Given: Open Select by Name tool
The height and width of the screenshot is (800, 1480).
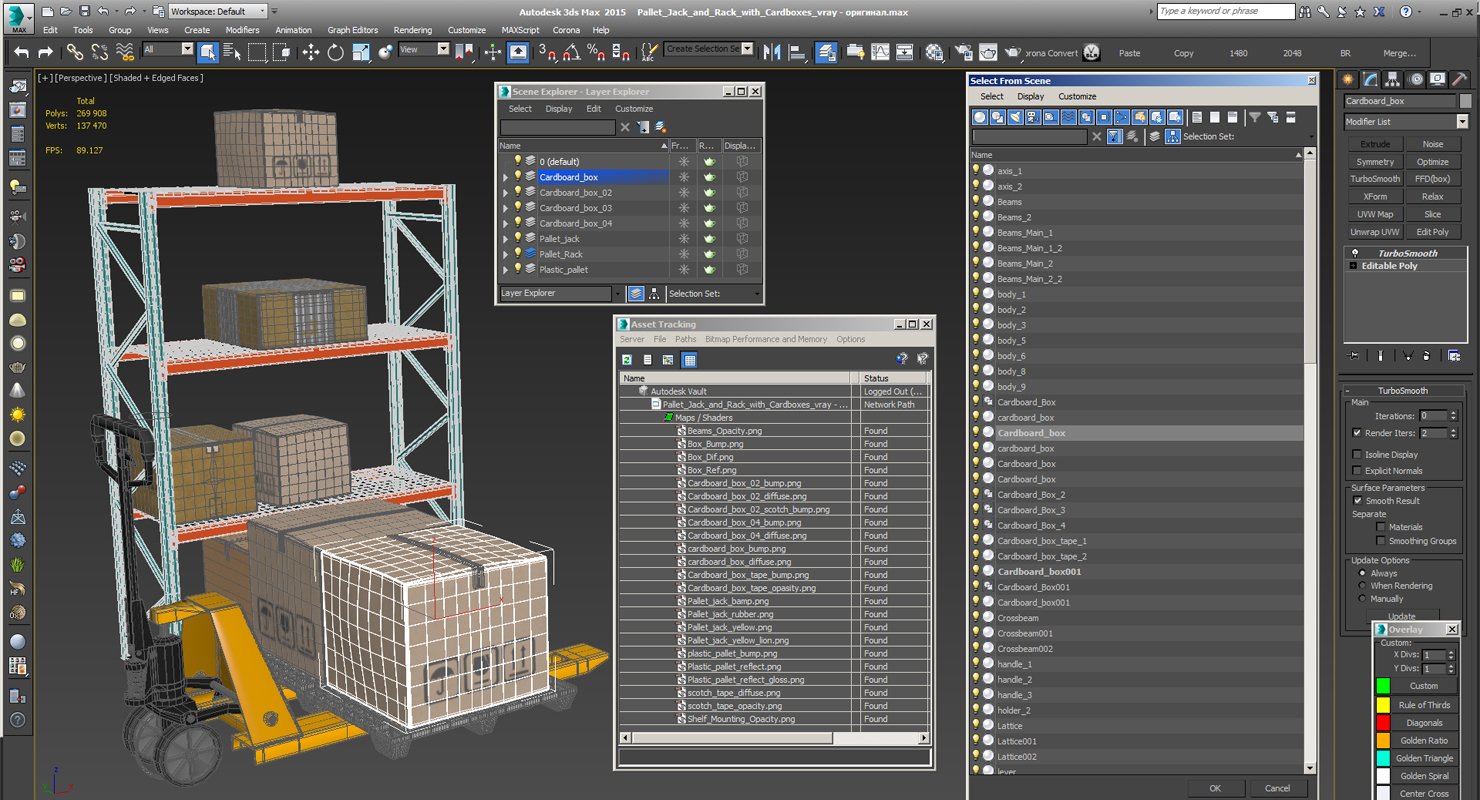Looking at the screenshot, I should pyautogui.click(x=232, y=52).
